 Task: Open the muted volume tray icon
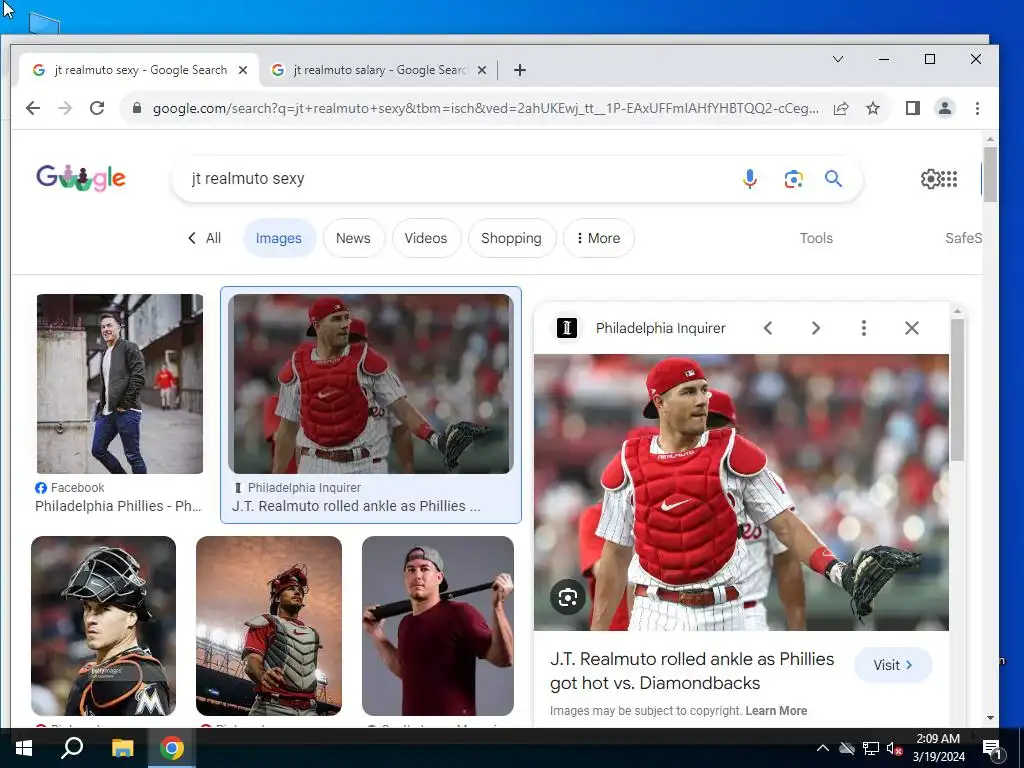[894, 748]
